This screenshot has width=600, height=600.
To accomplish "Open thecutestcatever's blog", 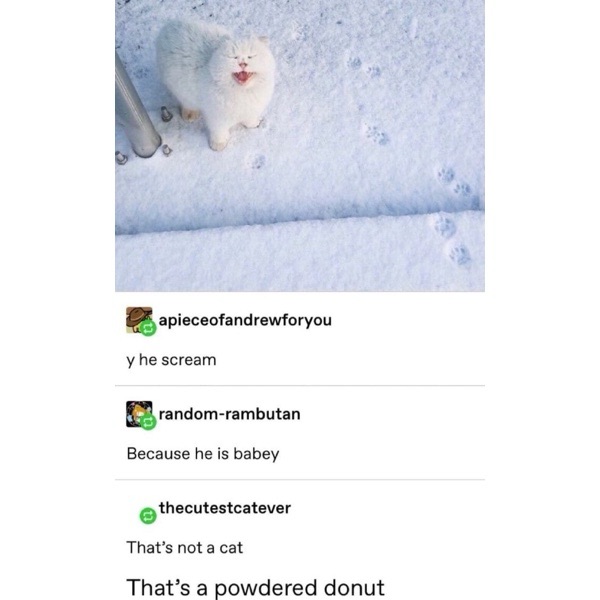I will click(x=225, y=508).
